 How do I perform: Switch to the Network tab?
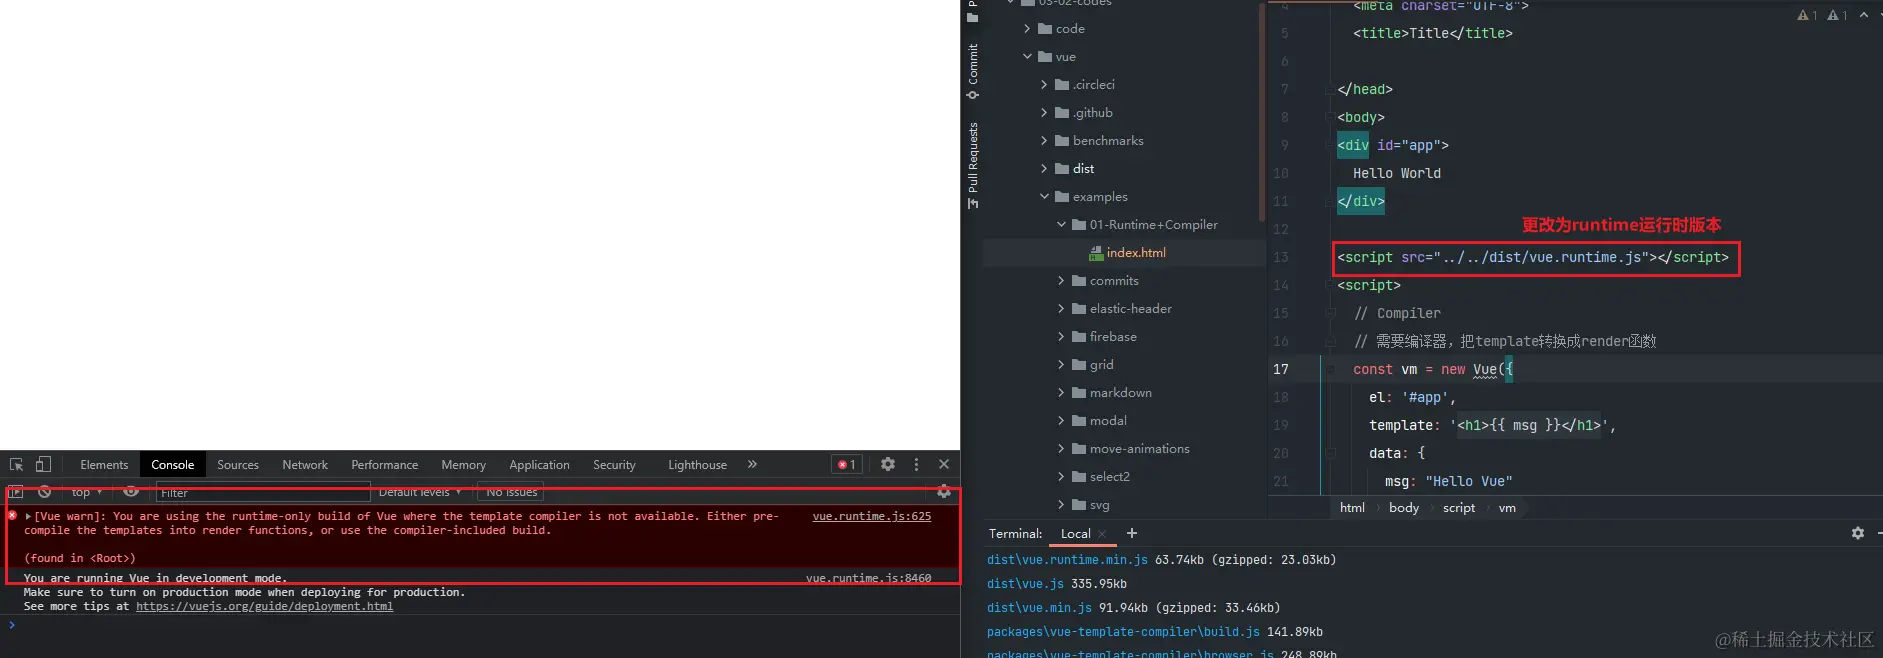click(305, 465)
